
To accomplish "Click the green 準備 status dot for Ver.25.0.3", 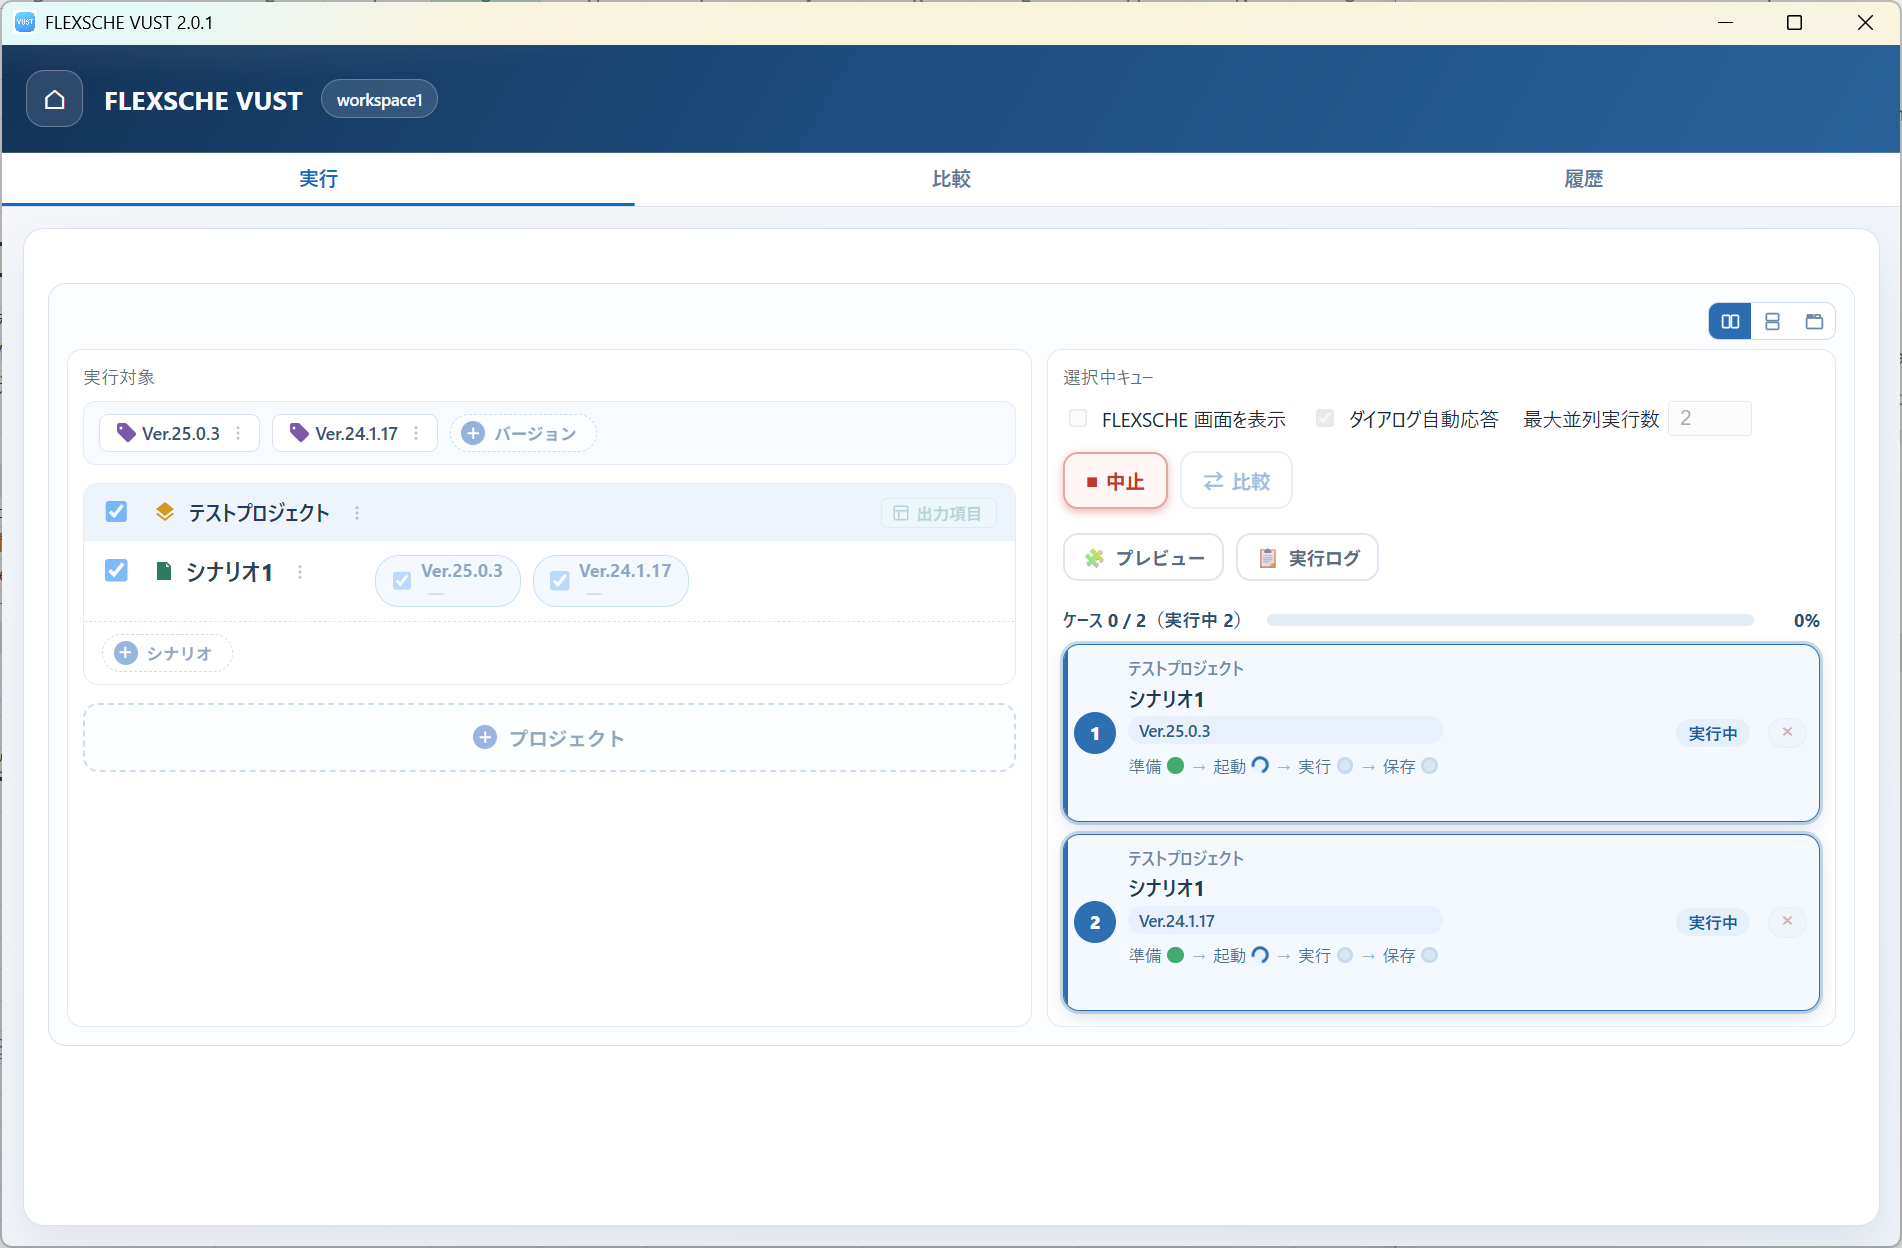I will pyautogui.click(x=1176, y=766).
